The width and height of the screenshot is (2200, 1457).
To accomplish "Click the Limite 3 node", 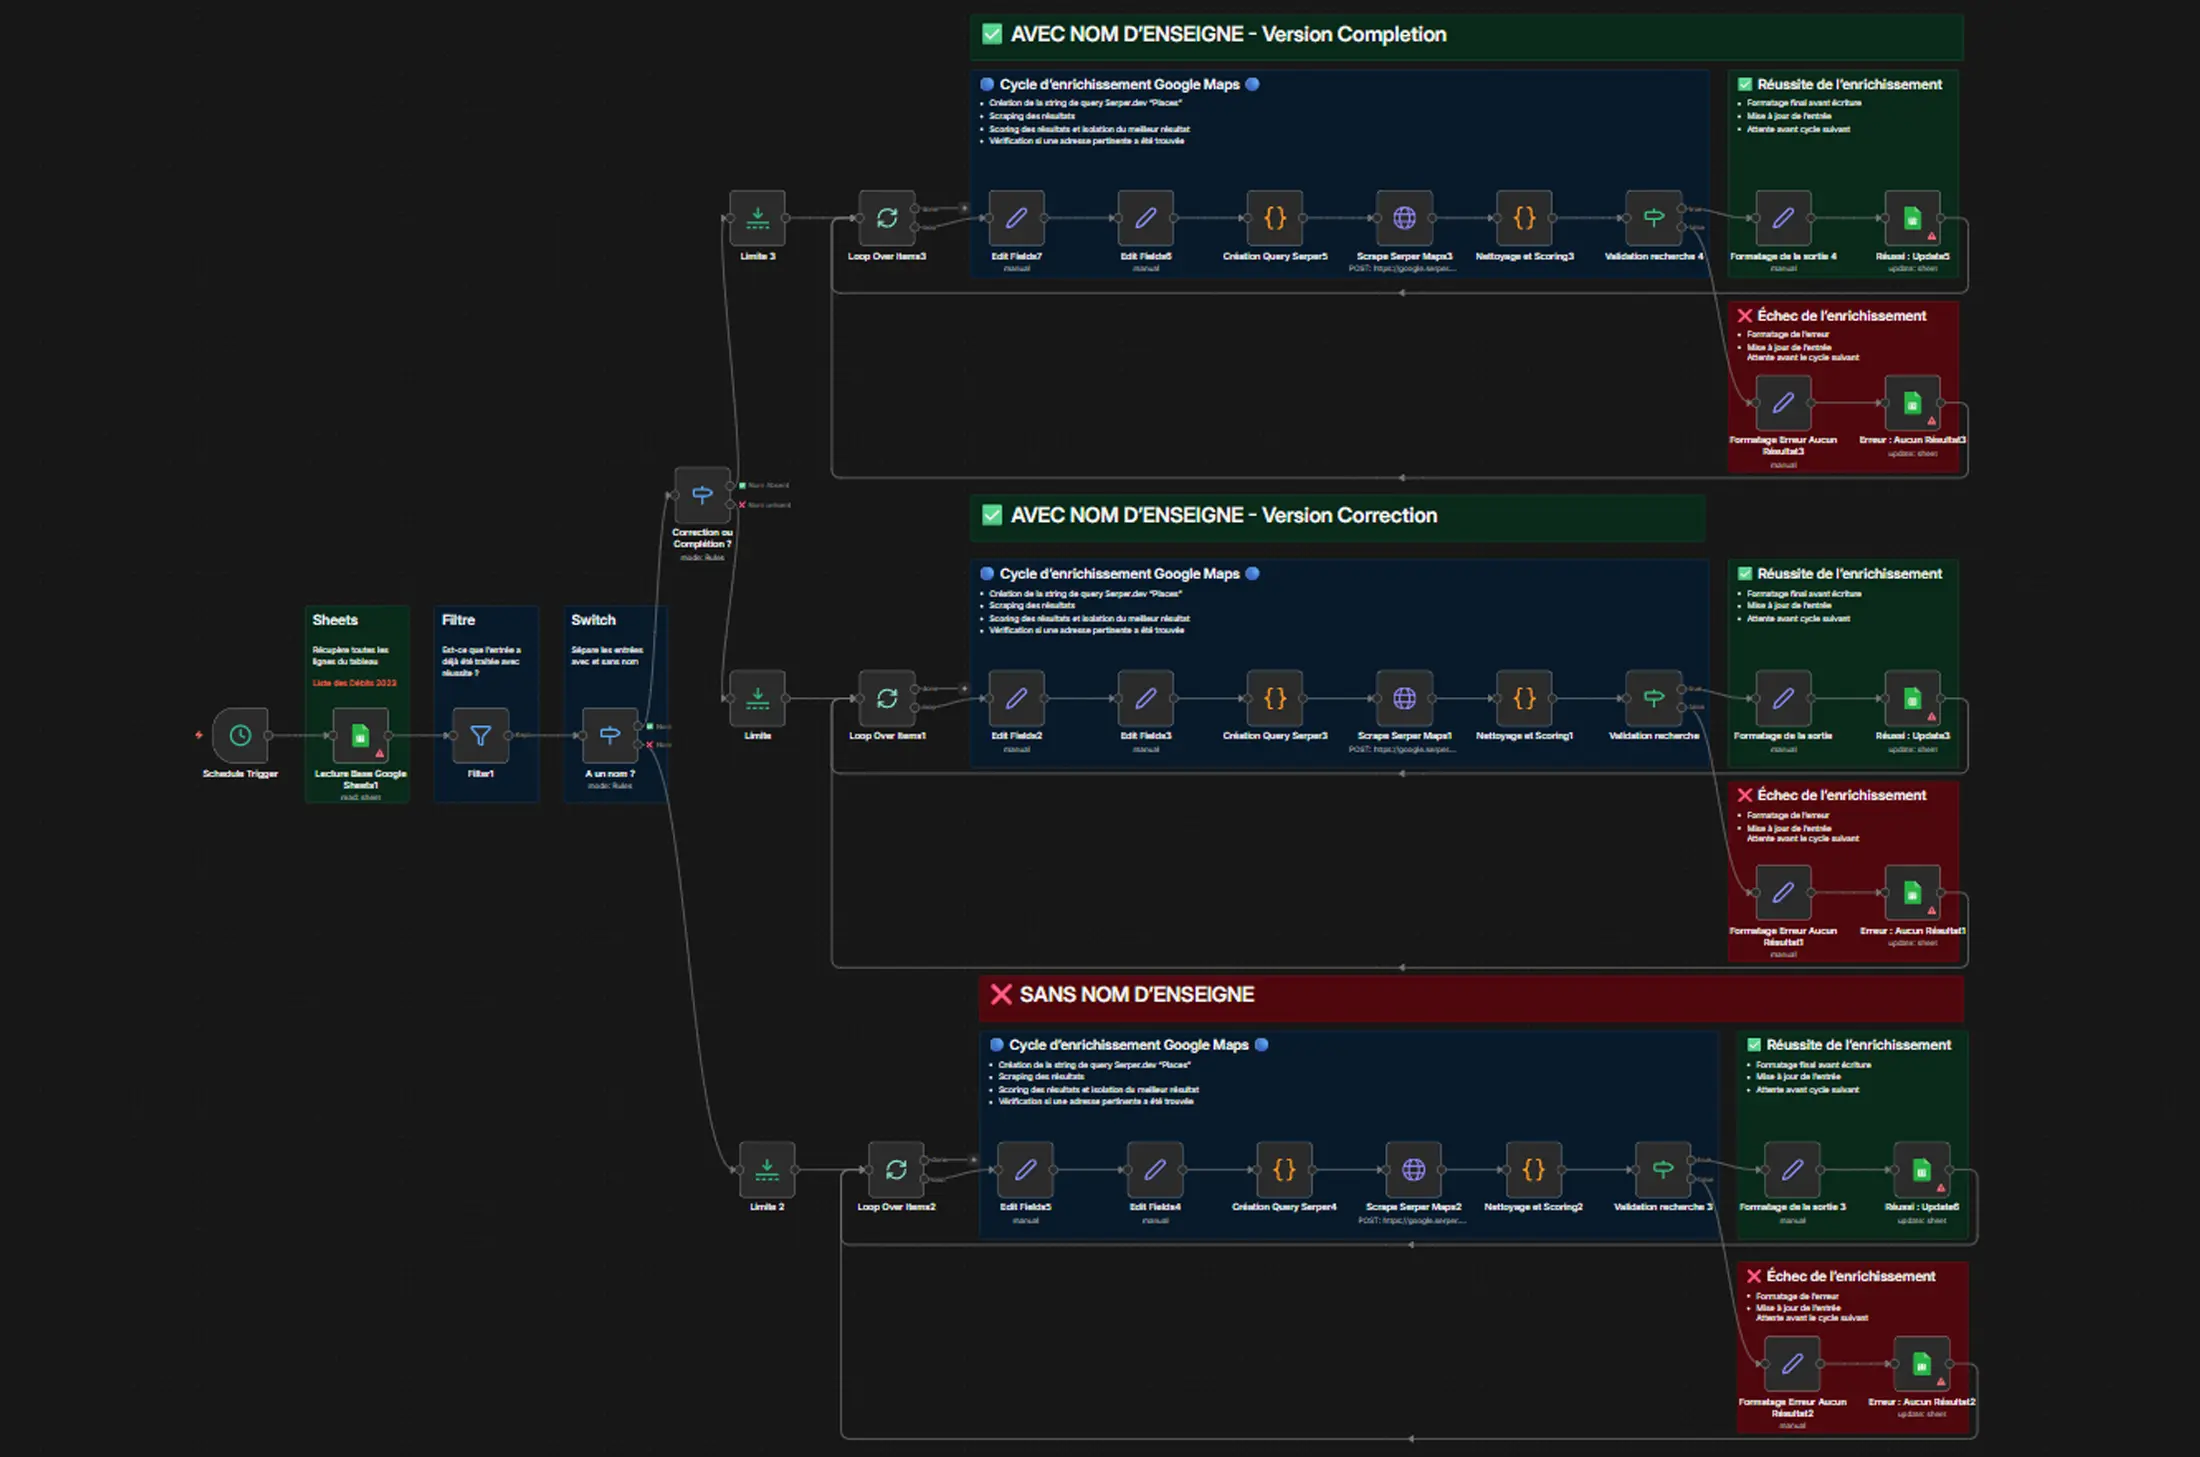I will (757, 218).
